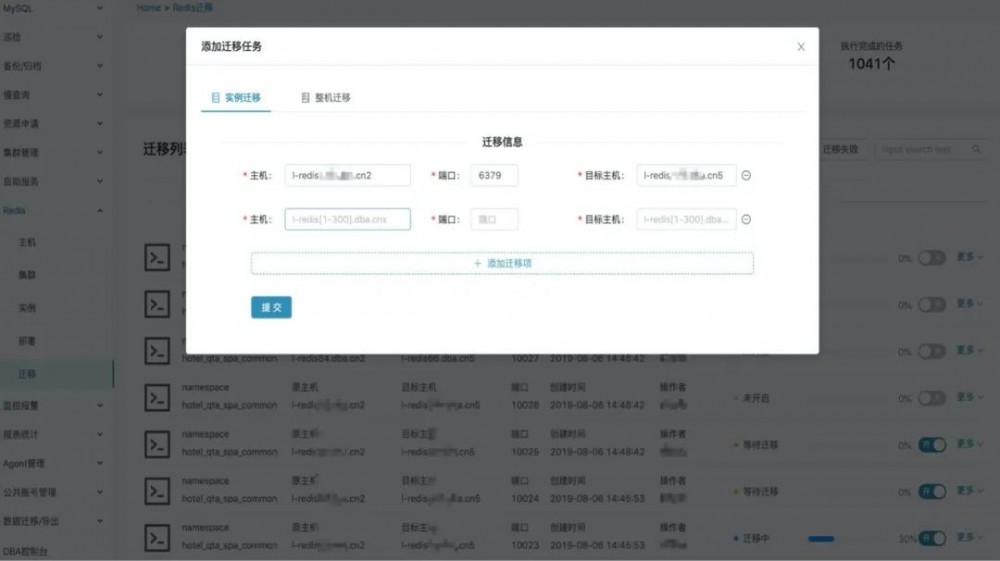1000x561 pixels.
Task: Focus the filled 主机 field ending .cn2
Action: pos(348,175)
